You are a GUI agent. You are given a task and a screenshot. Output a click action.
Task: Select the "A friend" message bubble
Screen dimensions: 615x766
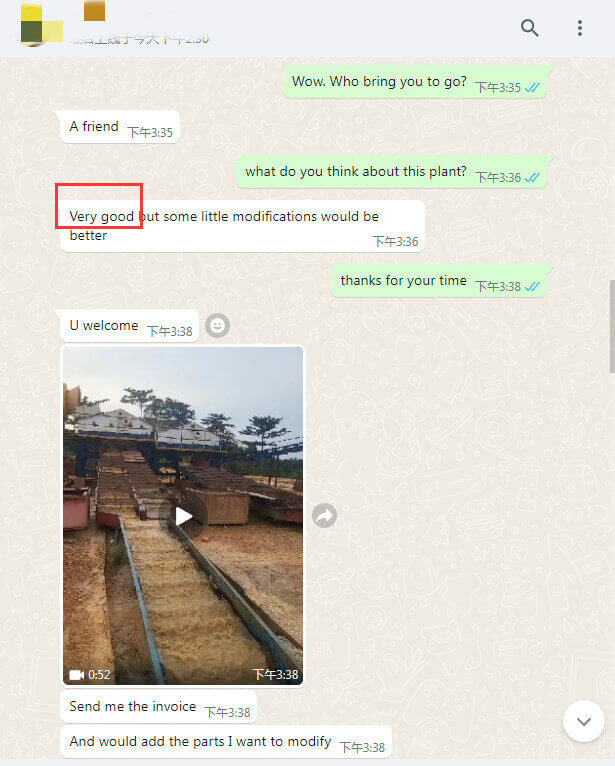(x=120, y=127)
